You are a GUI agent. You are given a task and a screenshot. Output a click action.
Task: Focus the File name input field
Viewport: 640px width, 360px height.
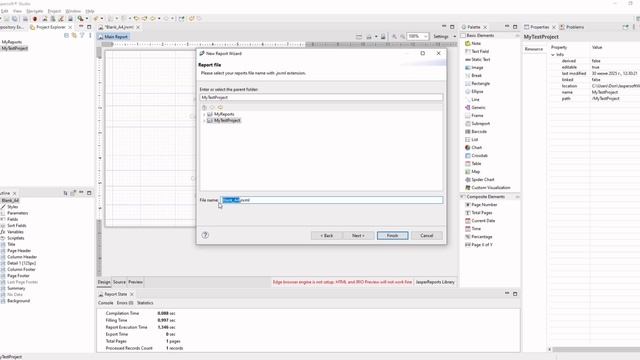click(331, 200)
